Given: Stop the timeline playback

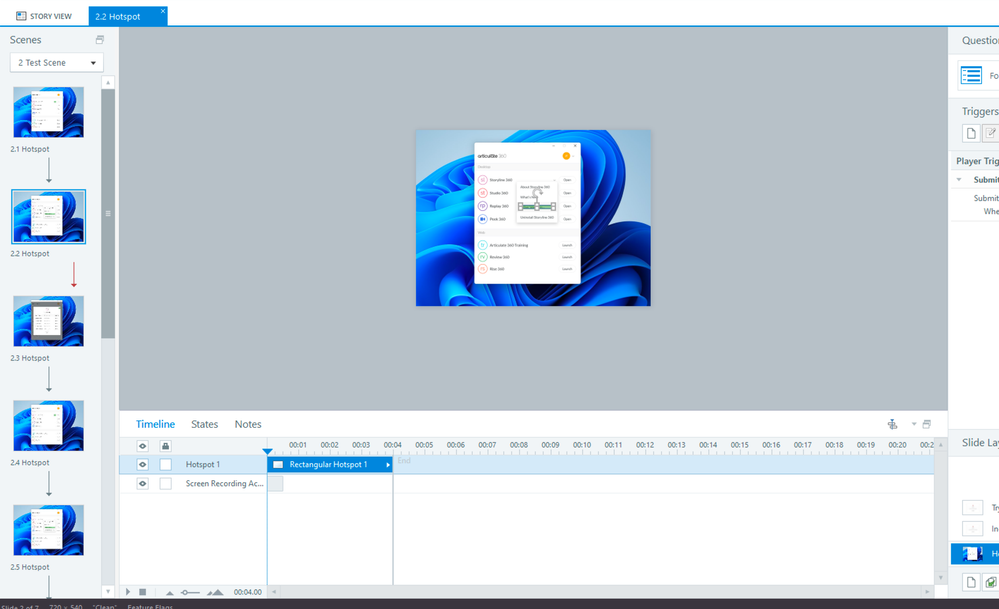Looking at the screenshot, I should point(143,592).
